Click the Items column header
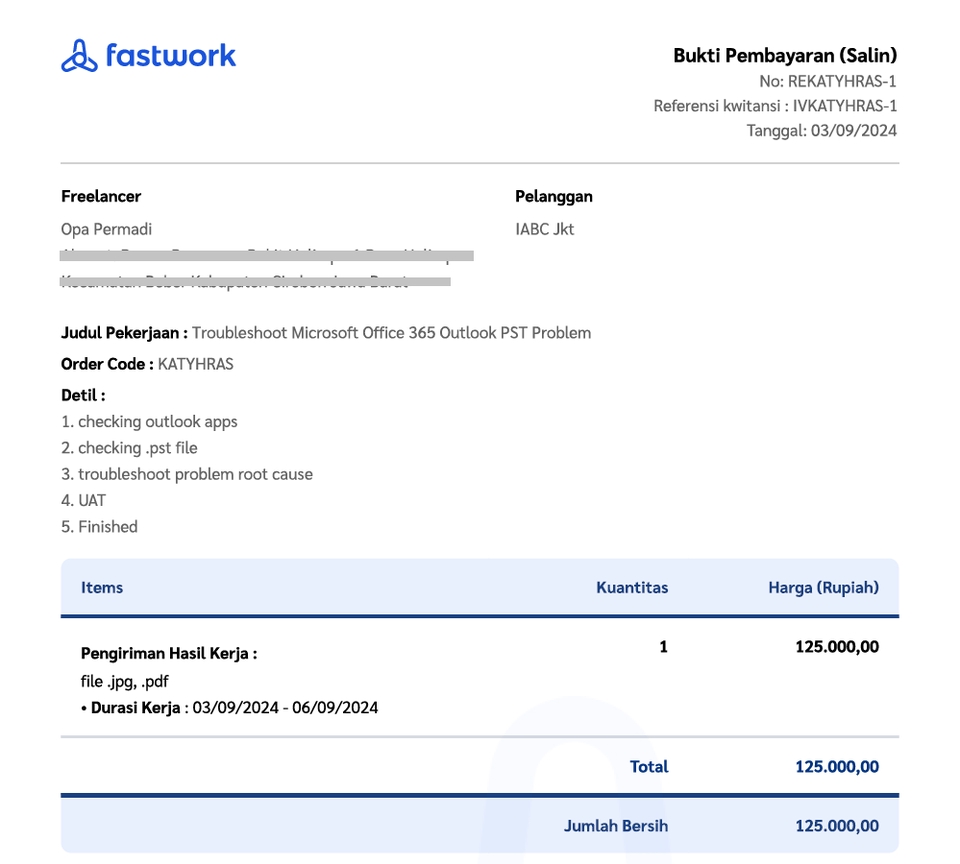The height and width of the screenshot is (864, 960). tap(101, 588)
